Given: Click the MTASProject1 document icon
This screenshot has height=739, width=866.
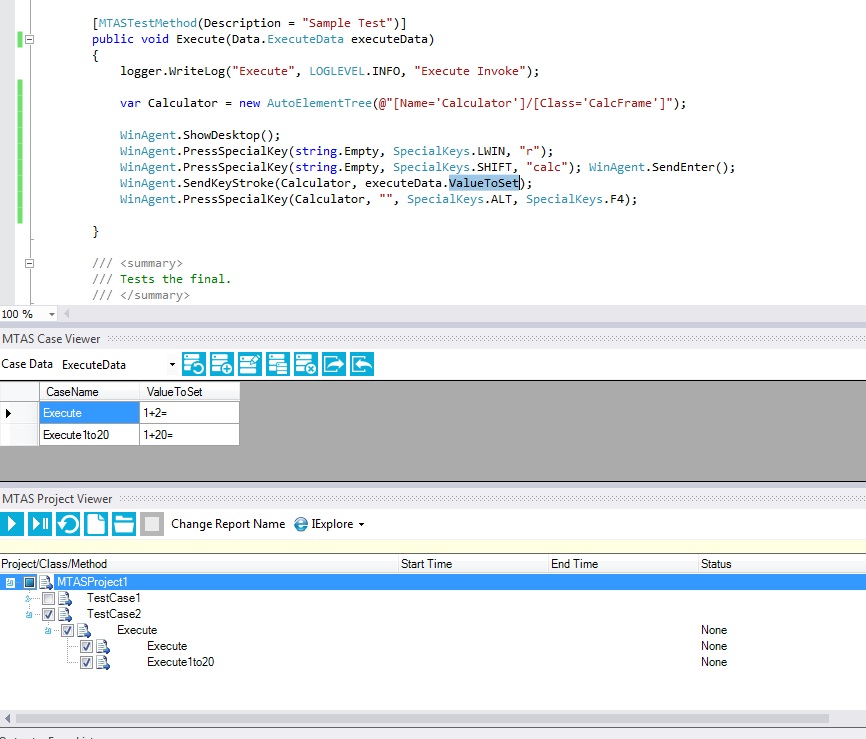Looking at the screenshot, I should [x=46, y=582].
